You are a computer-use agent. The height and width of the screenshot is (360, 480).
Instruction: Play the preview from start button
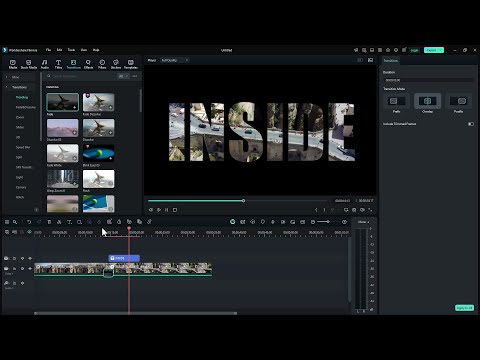click(159, 210)
